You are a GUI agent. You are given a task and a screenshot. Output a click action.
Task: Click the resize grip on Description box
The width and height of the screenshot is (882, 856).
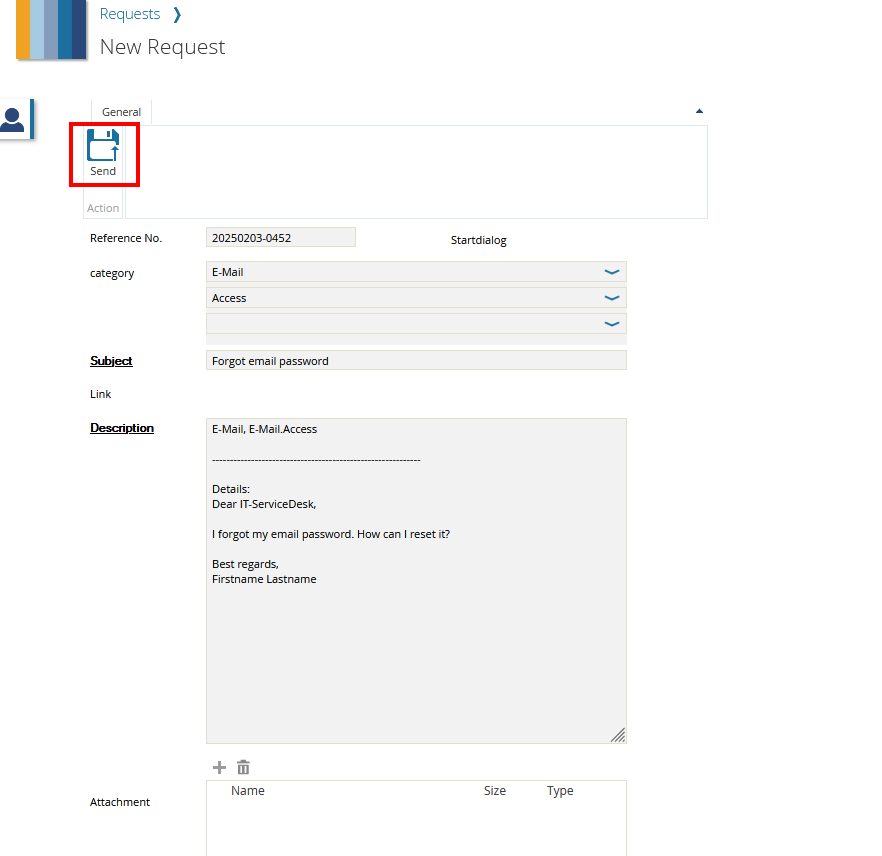click(x=618, y=735)
